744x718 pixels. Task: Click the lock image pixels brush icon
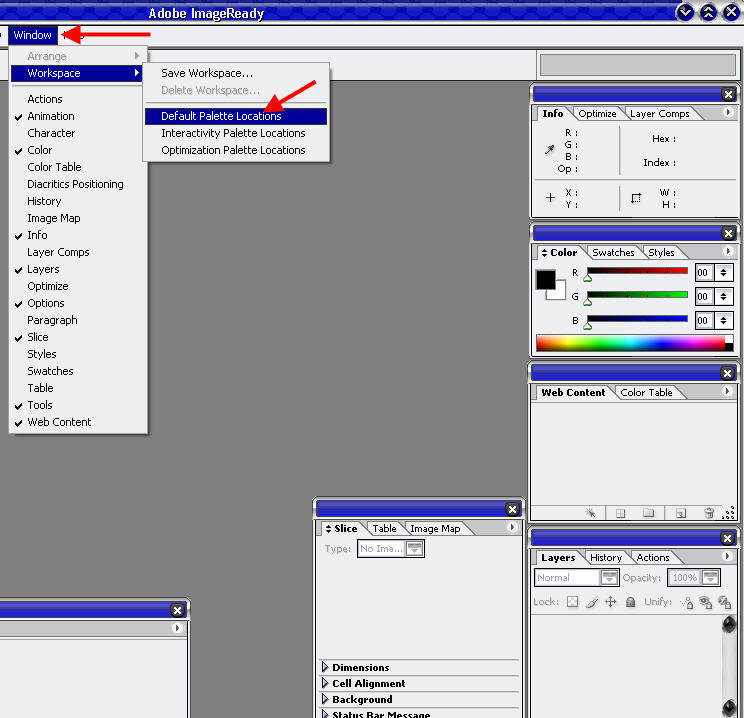click(592, 602)
